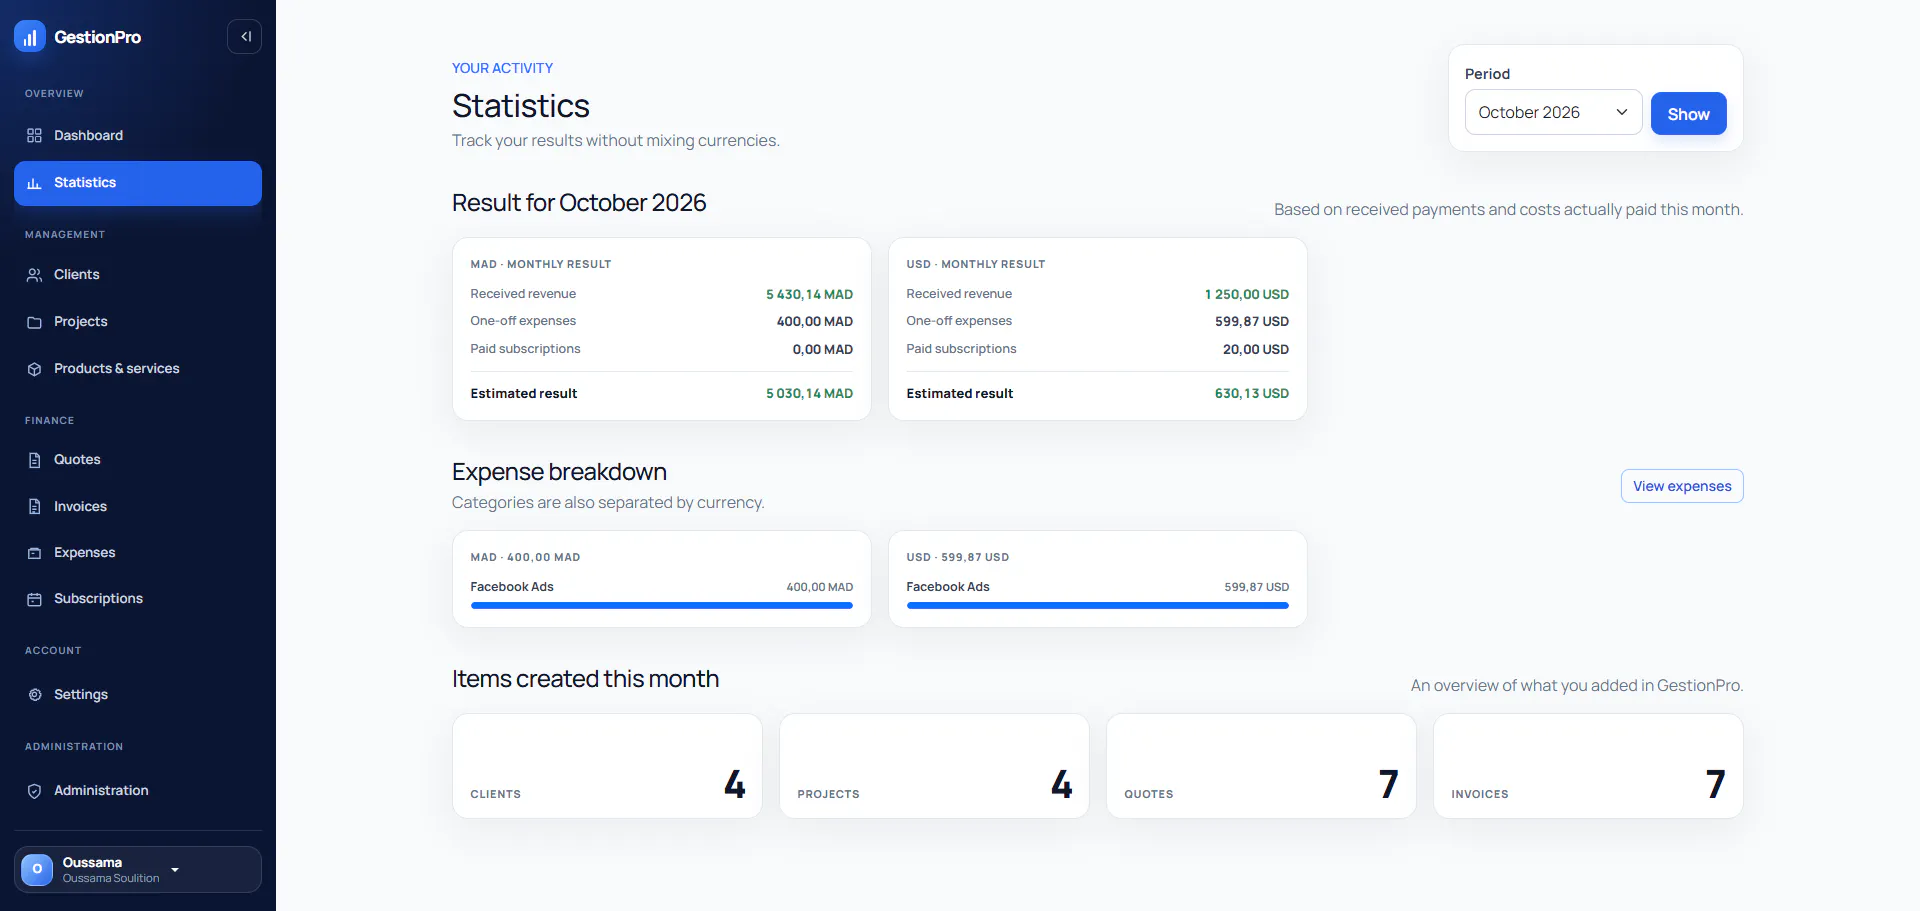The width and height of the screenshot is (1920, 911).
Task: Click the Subscriptions calendar icon
Action: tap(34, 599)
